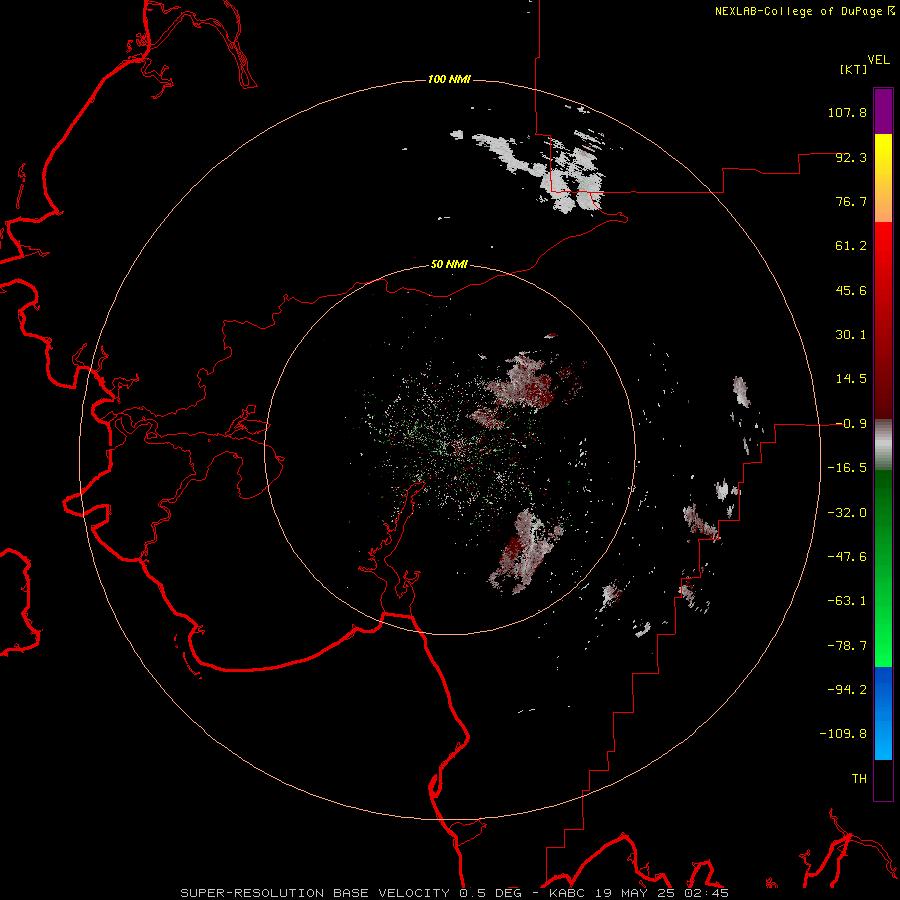Click the [KT] units label
Screen dimensions: 900x900
tap(853, 69)
